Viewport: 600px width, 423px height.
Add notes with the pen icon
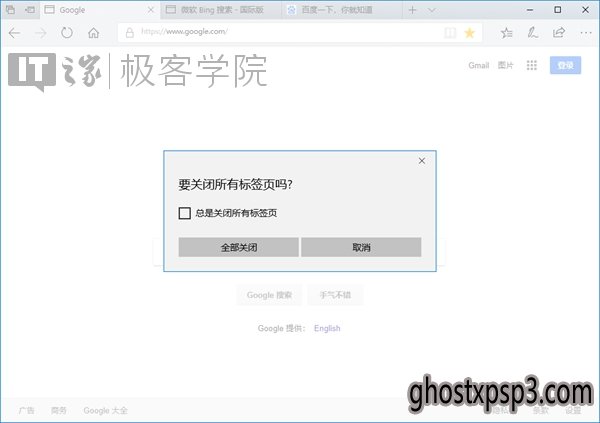tap(533, 33)
